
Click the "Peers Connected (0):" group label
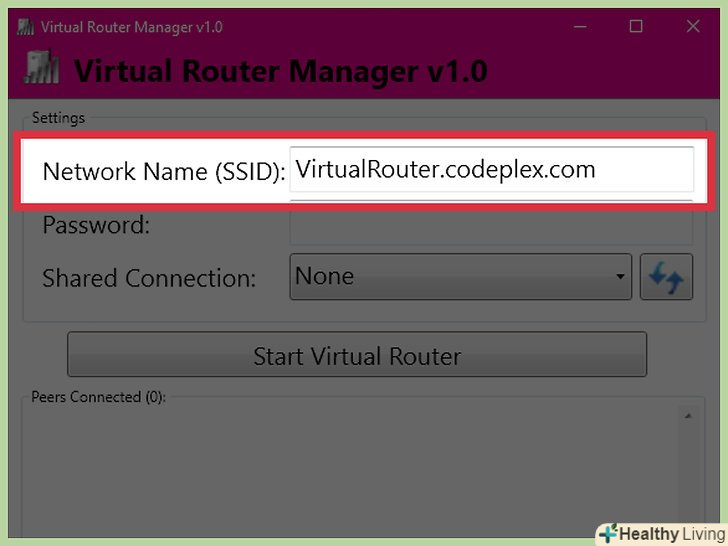point(98,397)
